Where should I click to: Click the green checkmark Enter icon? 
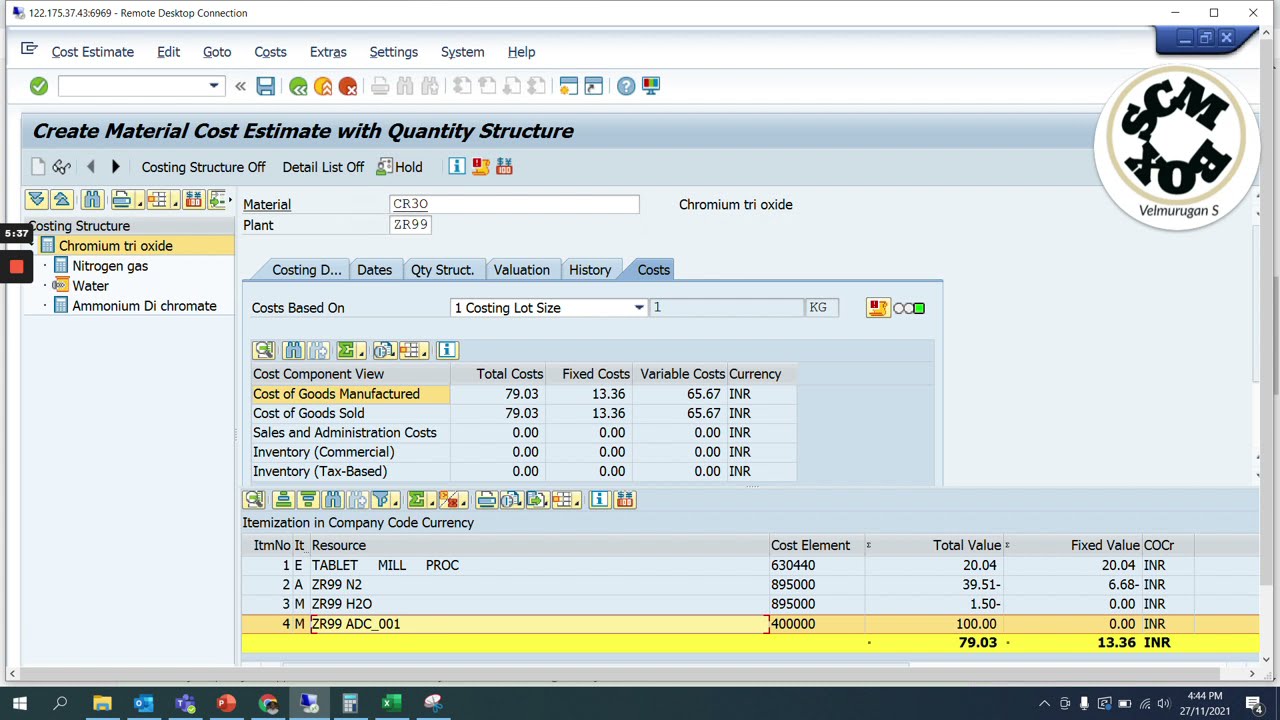point(39,86)
